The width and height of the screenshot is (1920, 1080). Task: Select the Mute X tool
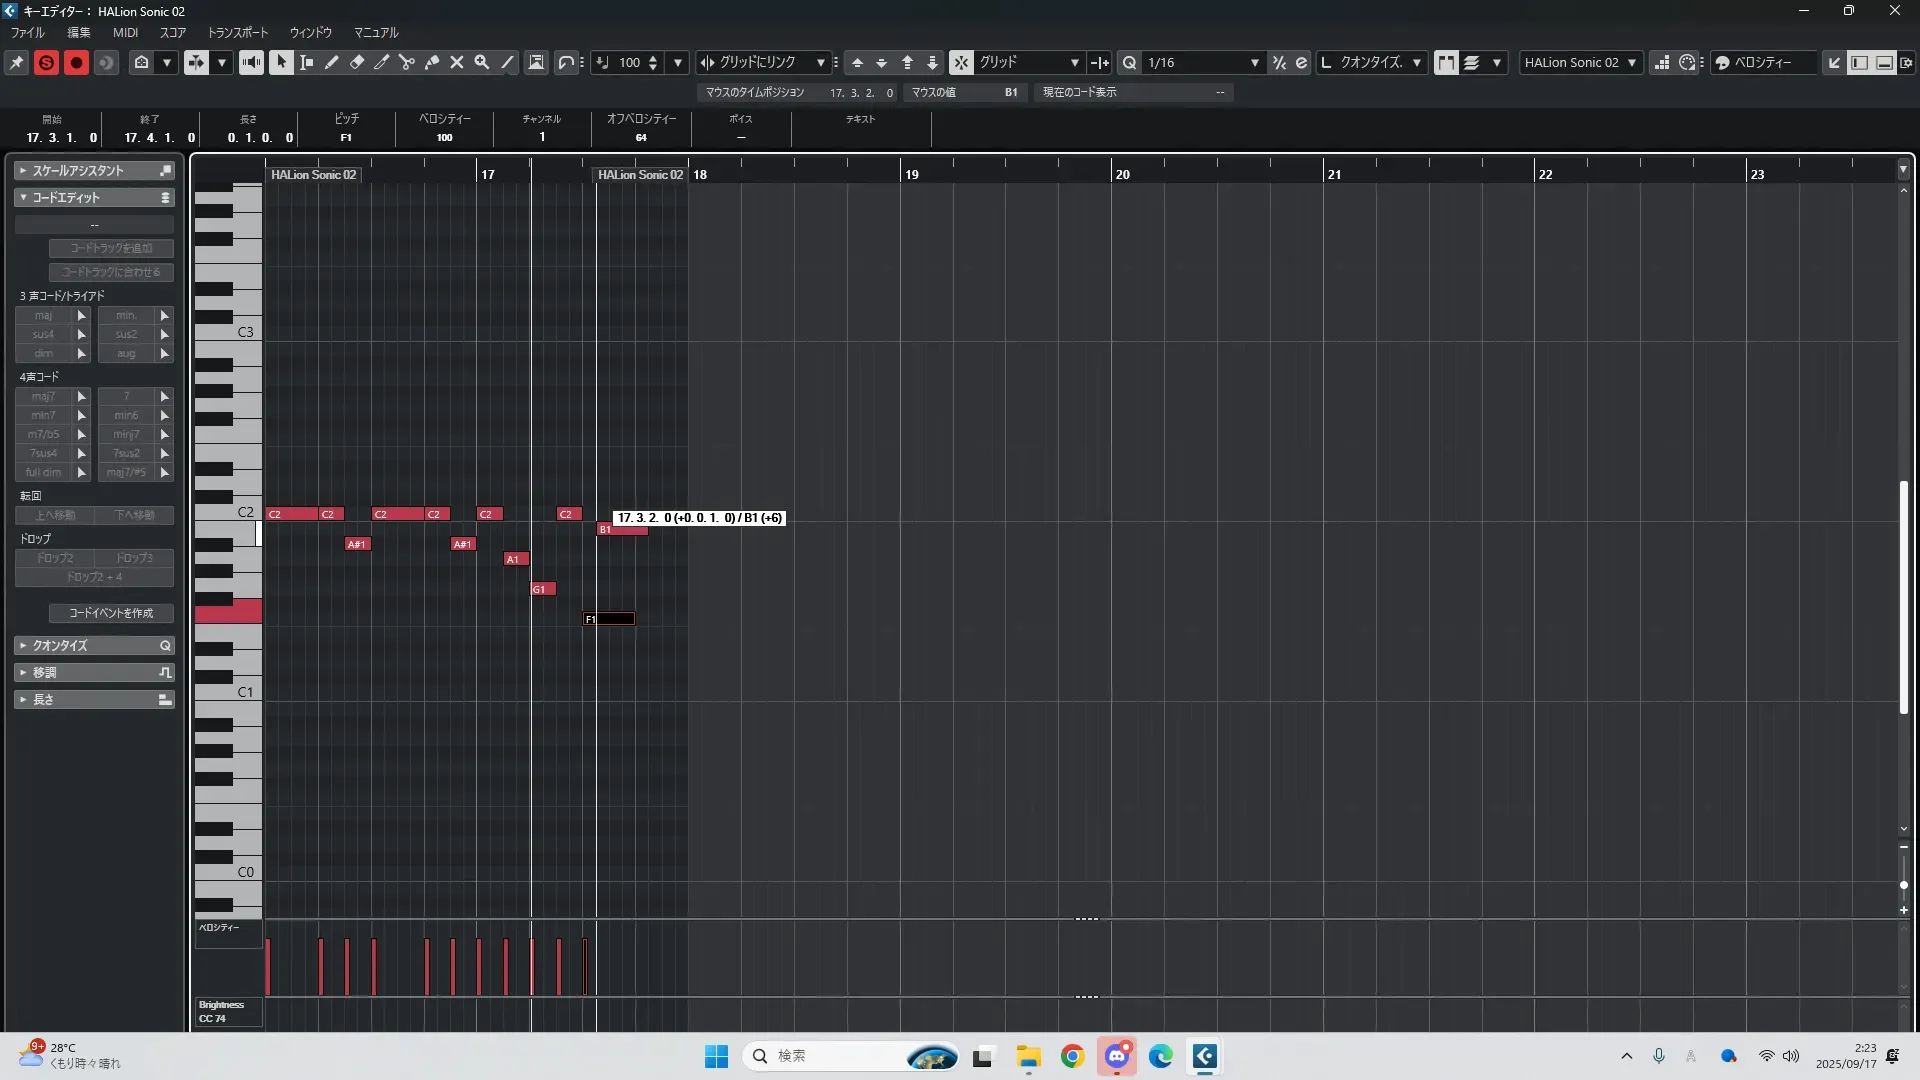point(457,62)
